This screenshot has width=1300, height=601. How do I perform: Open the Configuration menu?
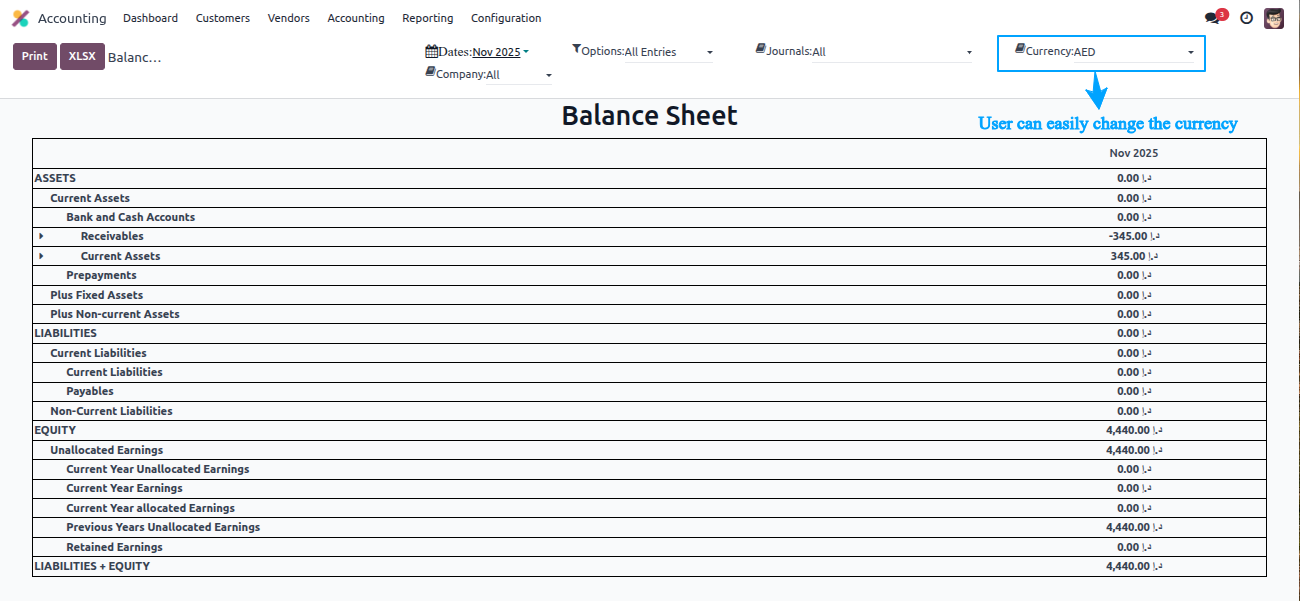pos(506,18)
